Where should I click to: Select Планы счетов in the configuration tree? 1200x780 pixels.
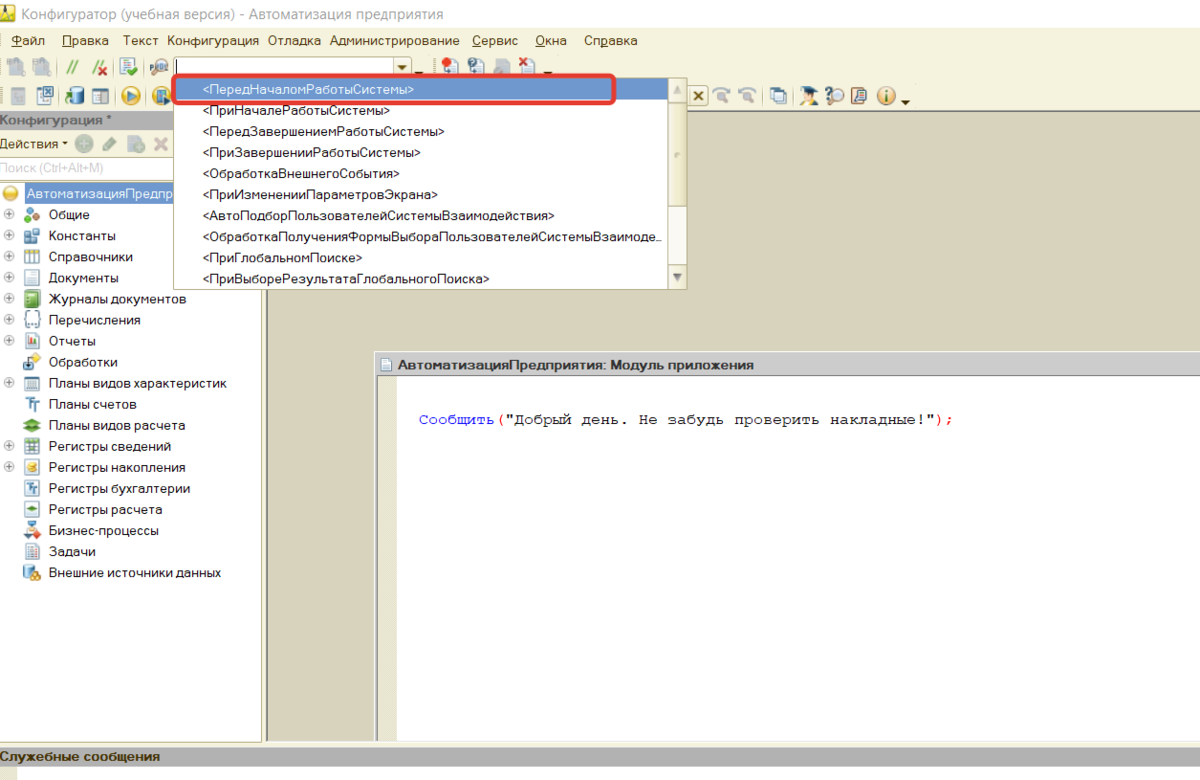tap(92, 404)
